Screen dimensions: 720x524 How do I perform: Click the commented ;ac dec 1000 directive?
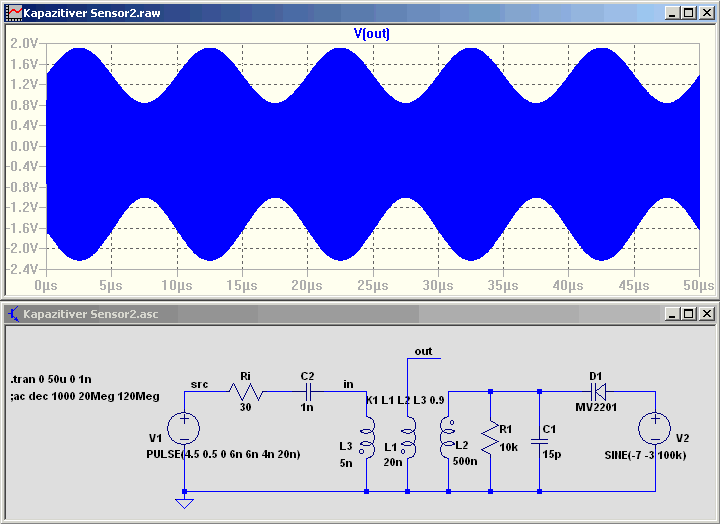(x=84, y=396)
